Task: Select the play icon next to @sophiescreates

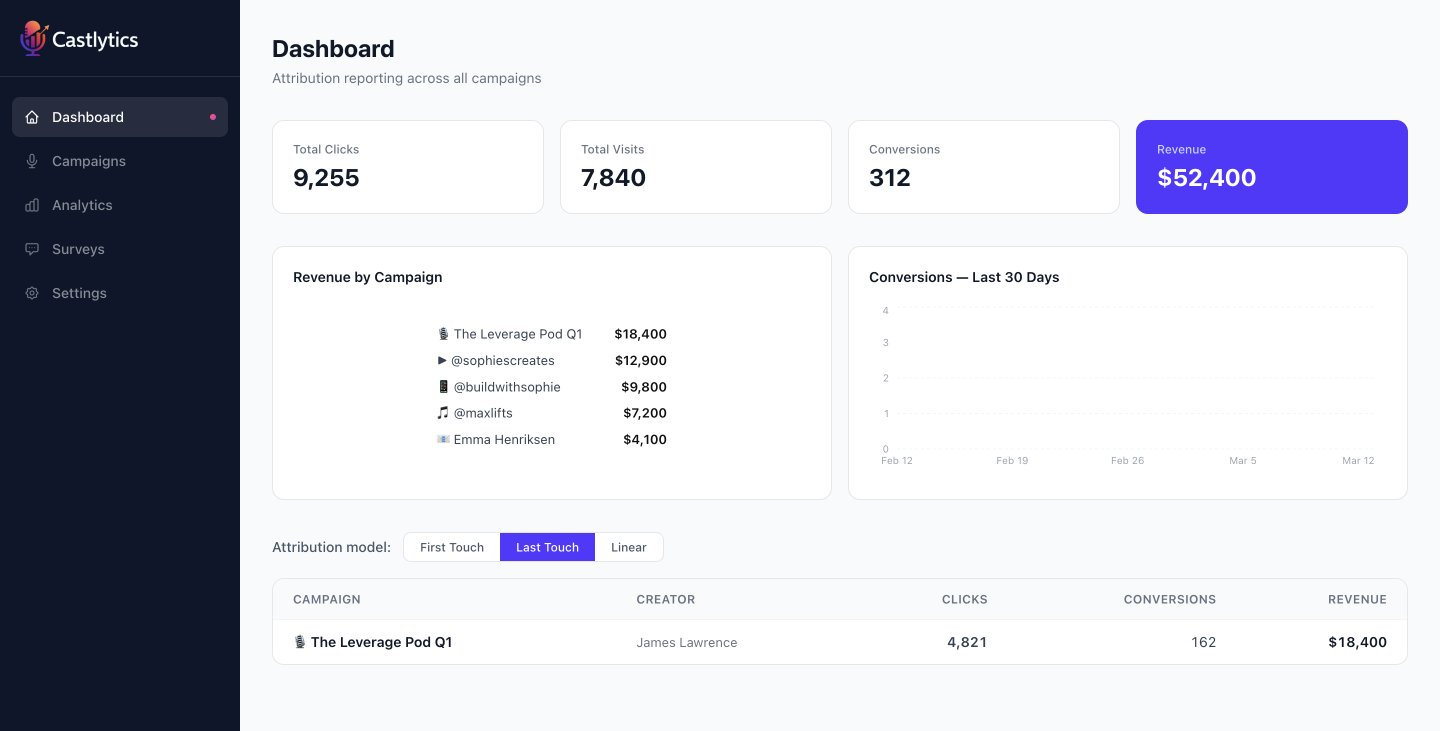Action: coord(442,360)
